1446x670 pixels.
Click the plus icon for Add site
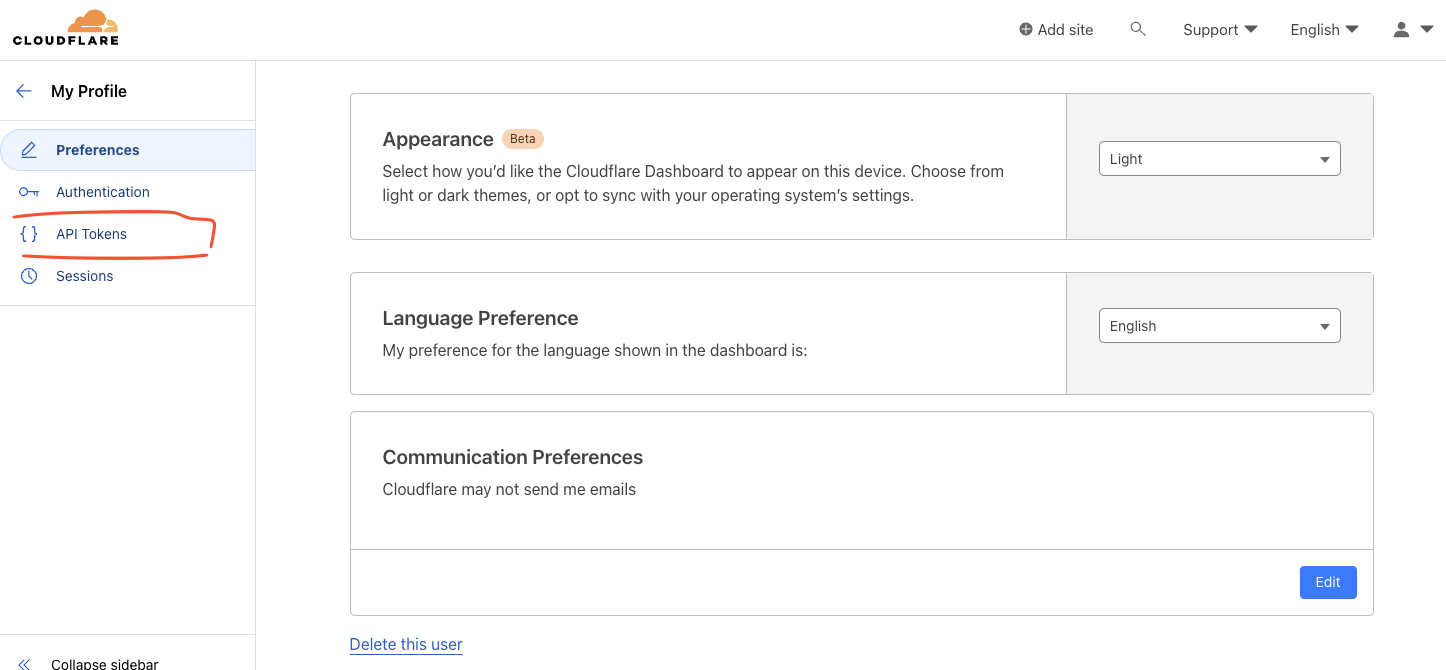point(1025,30)
